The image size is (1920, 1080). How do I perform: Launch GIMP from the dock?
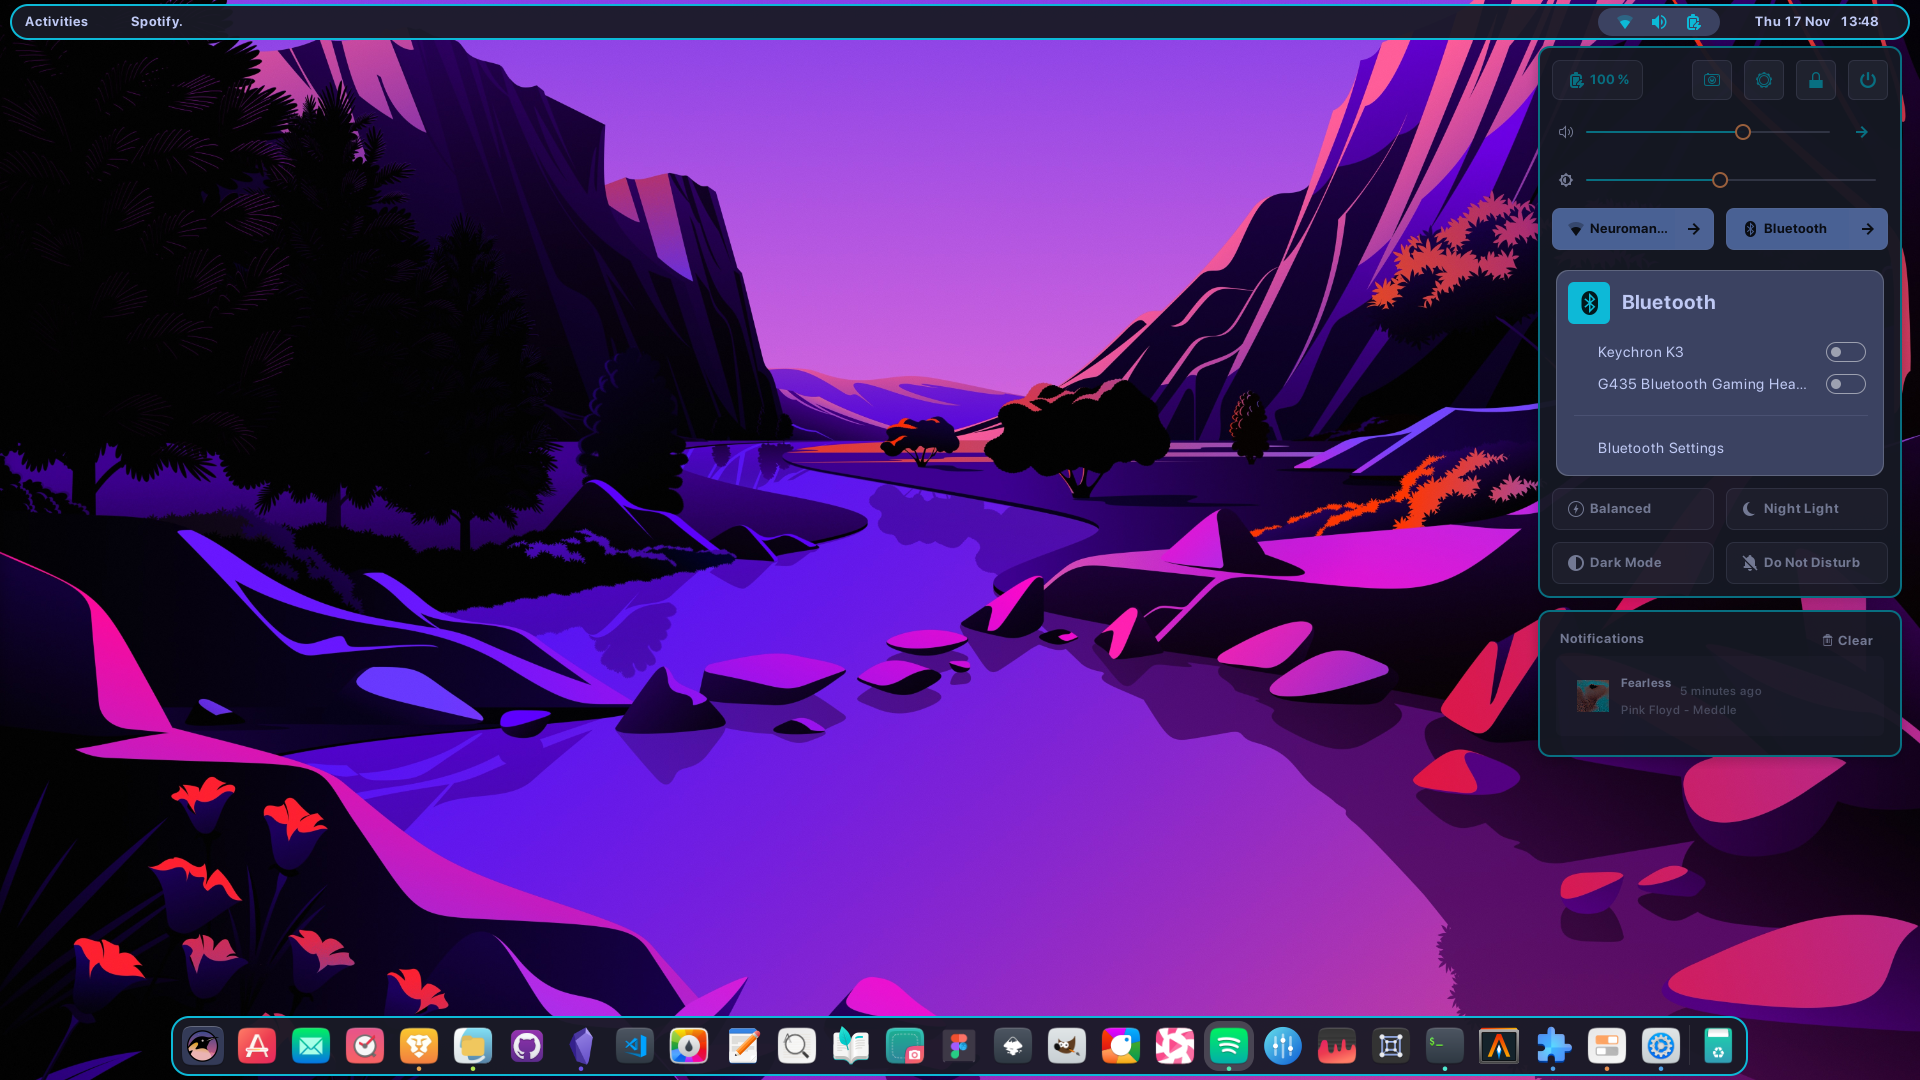1067,1046
